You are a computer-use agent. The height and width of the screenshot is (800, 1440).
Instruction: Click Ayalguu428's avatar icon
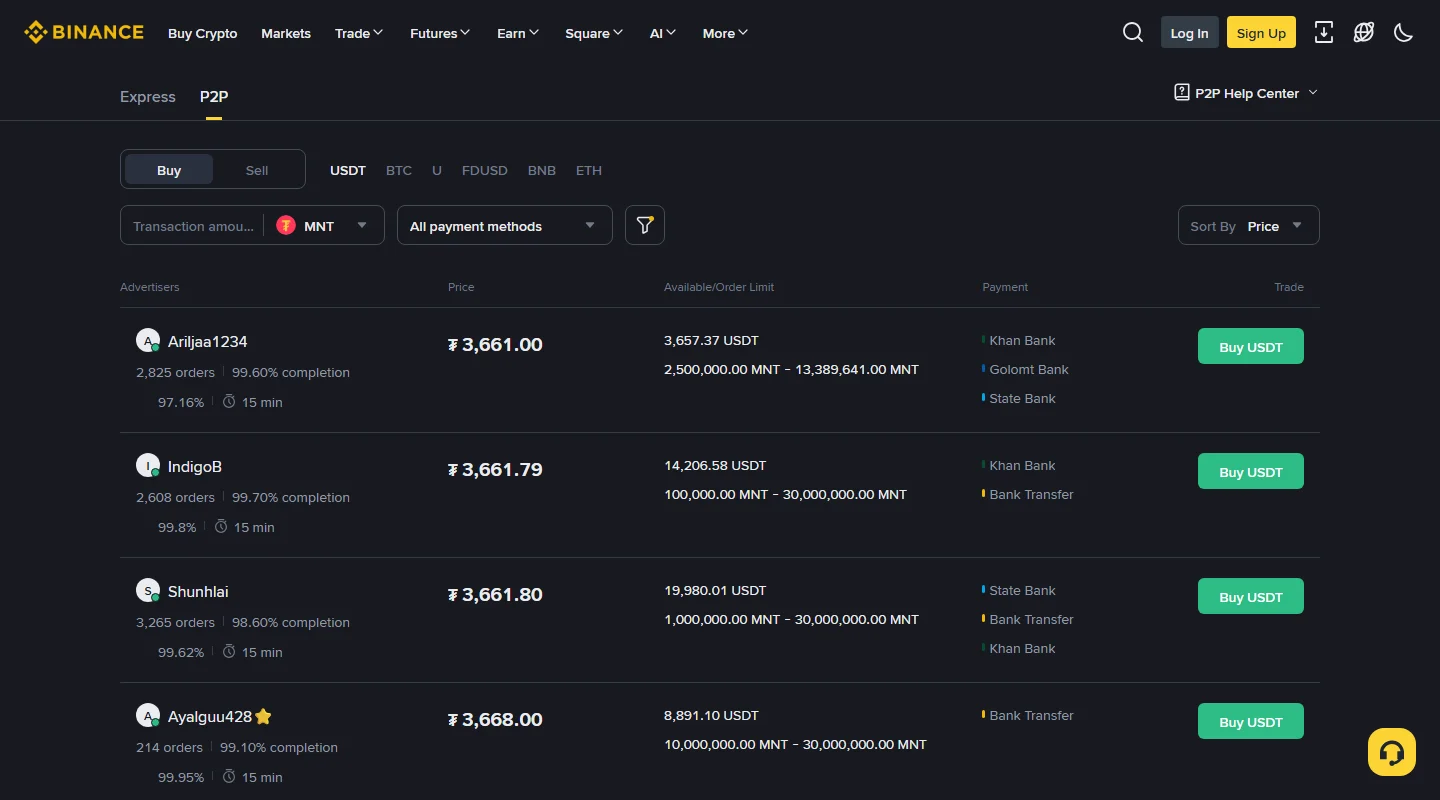(x=148, y=716)
